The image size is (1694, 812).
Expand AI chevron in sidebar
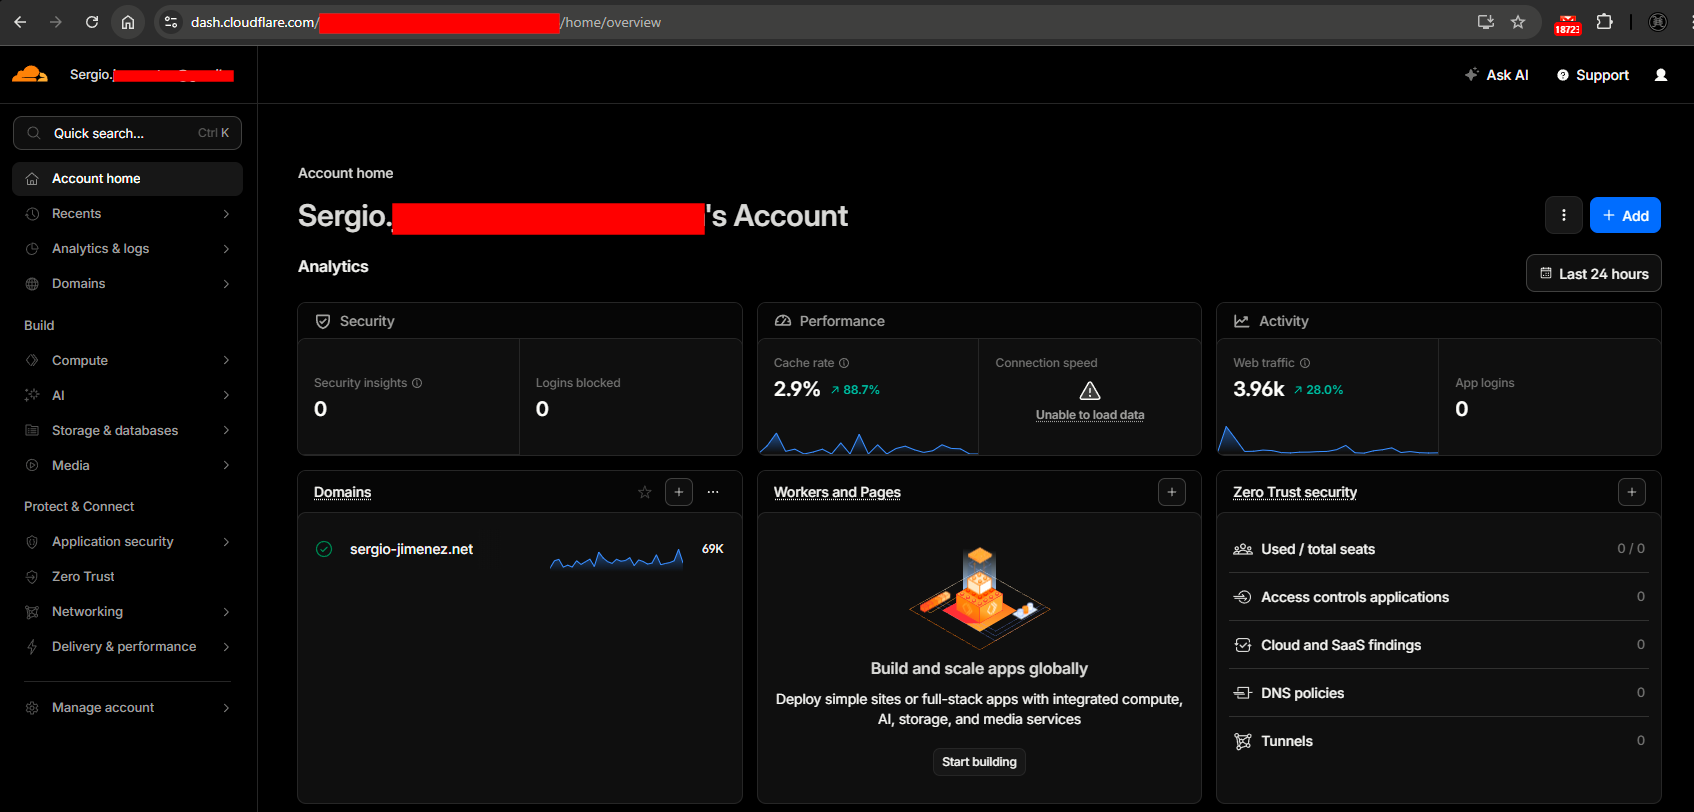click(227, 396)
